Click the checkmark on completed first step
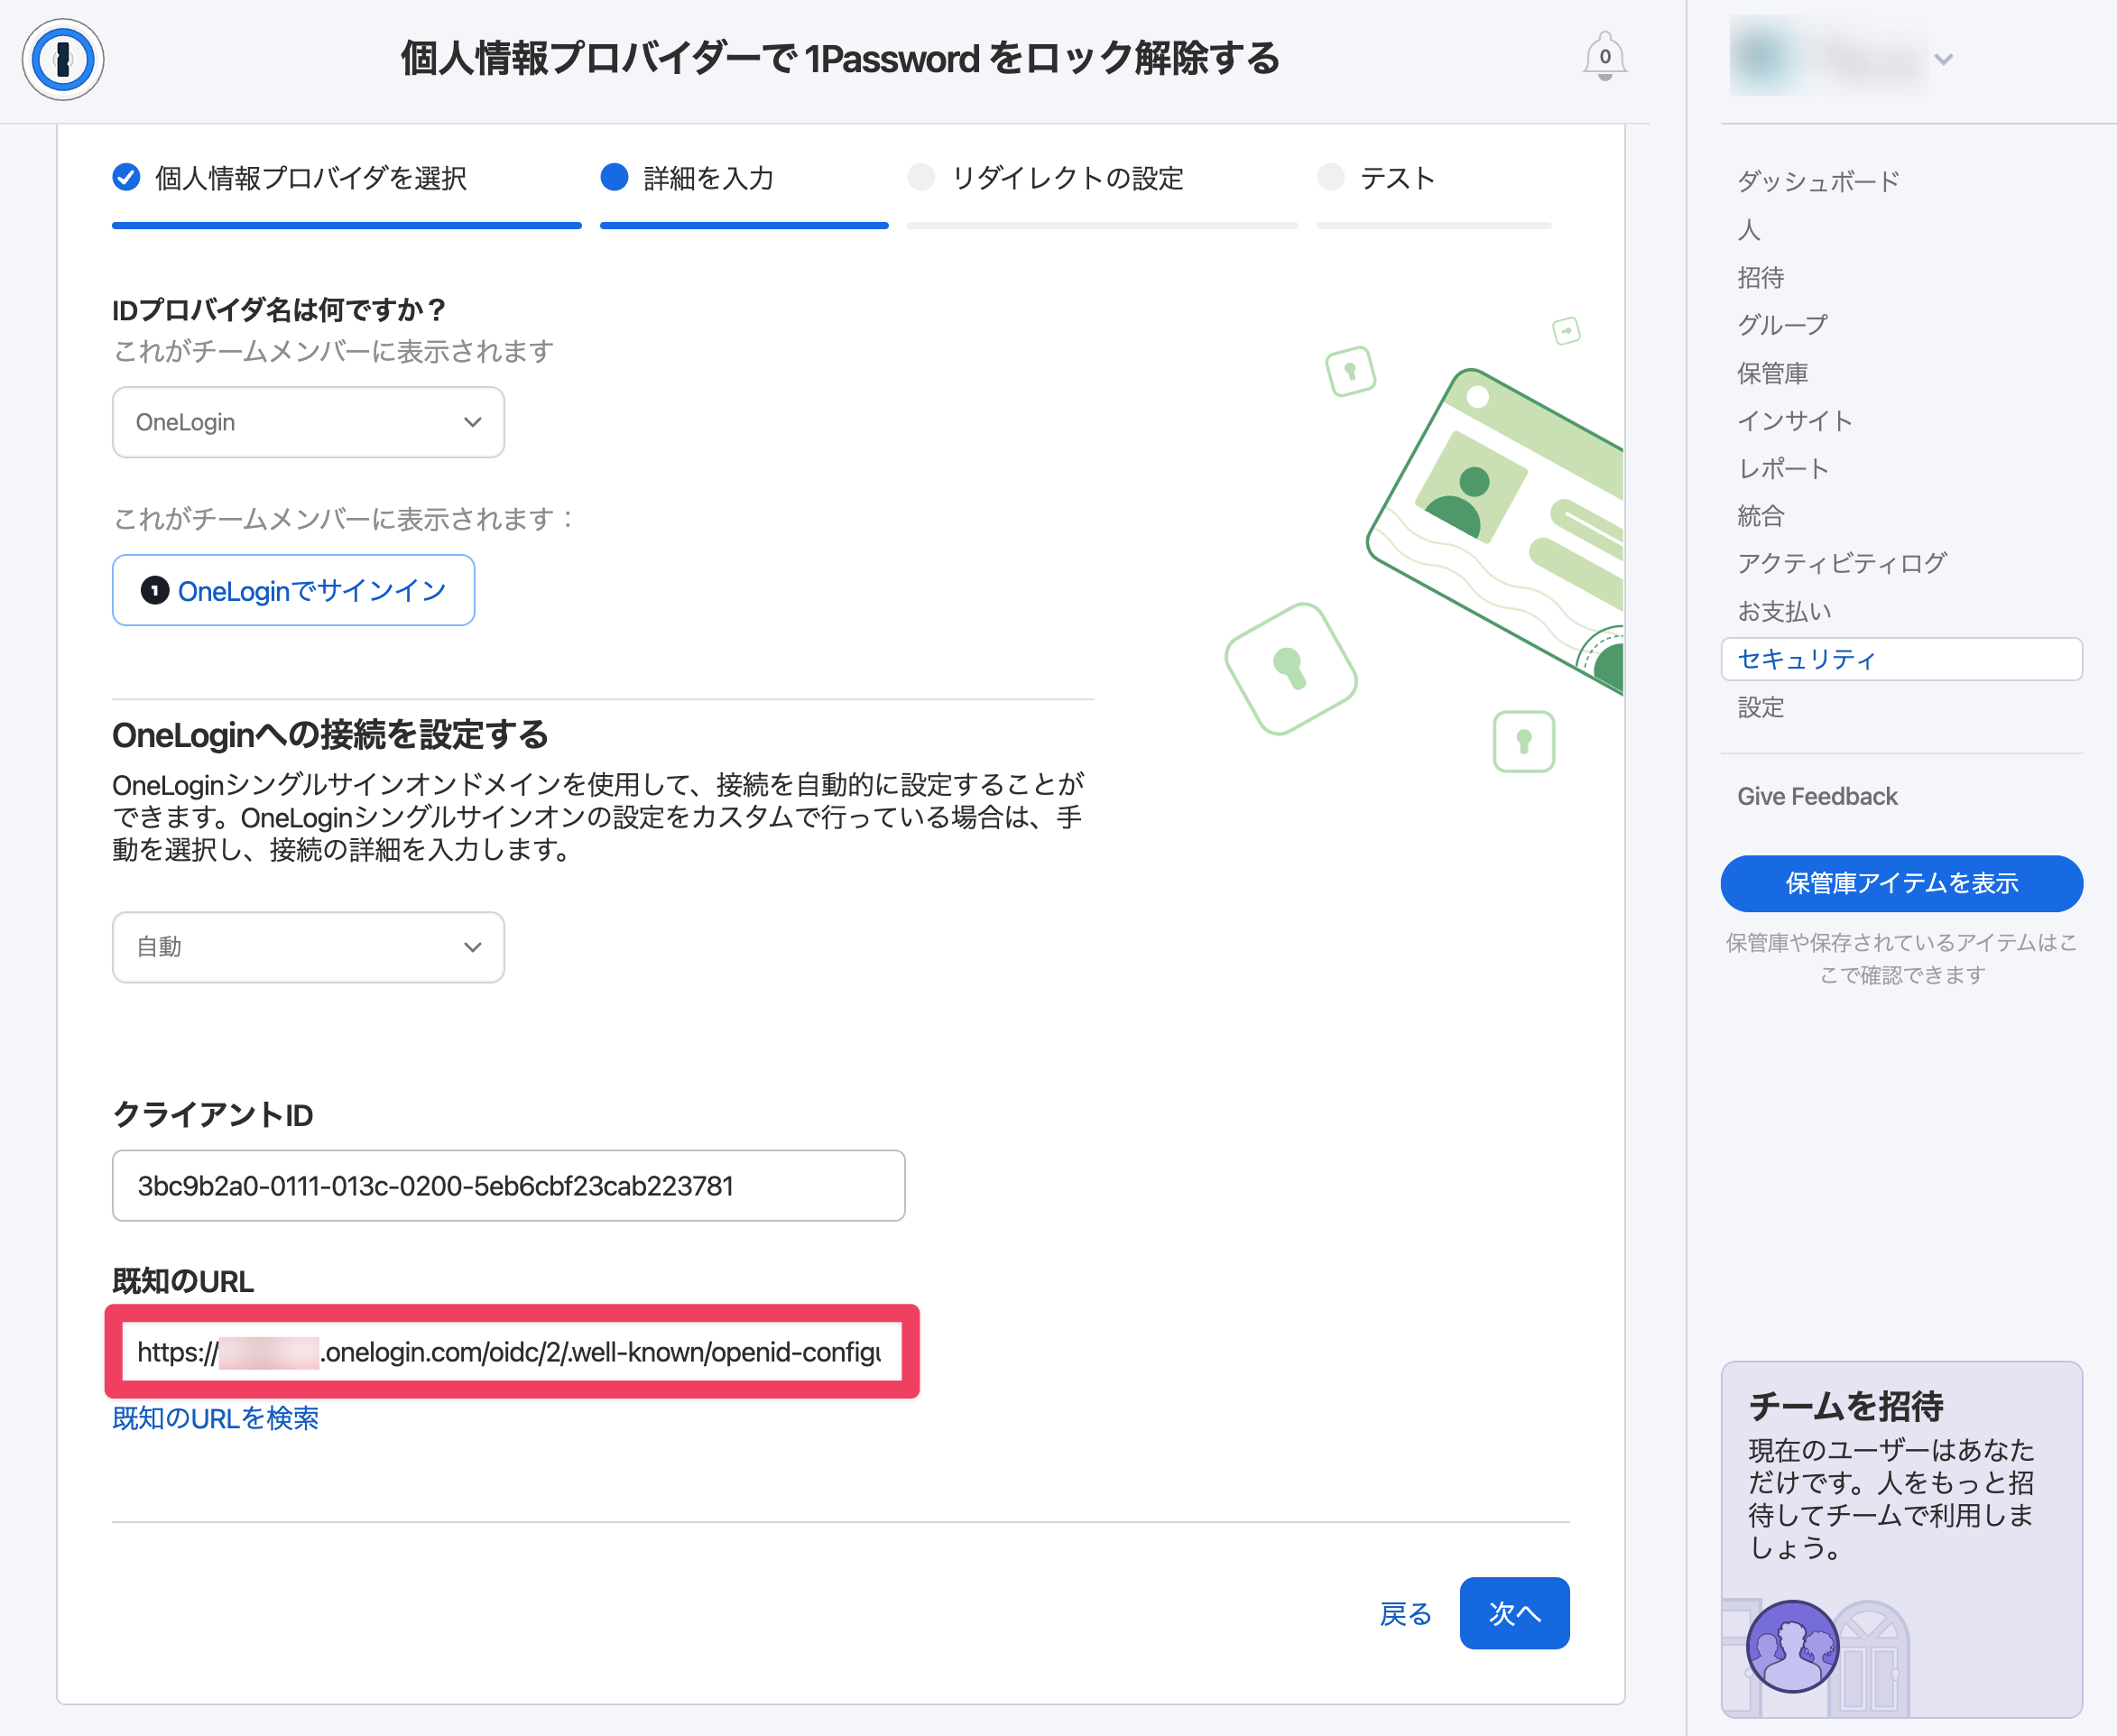Viewport: 2117px width, 1736px height. click(x=126, y=178)
